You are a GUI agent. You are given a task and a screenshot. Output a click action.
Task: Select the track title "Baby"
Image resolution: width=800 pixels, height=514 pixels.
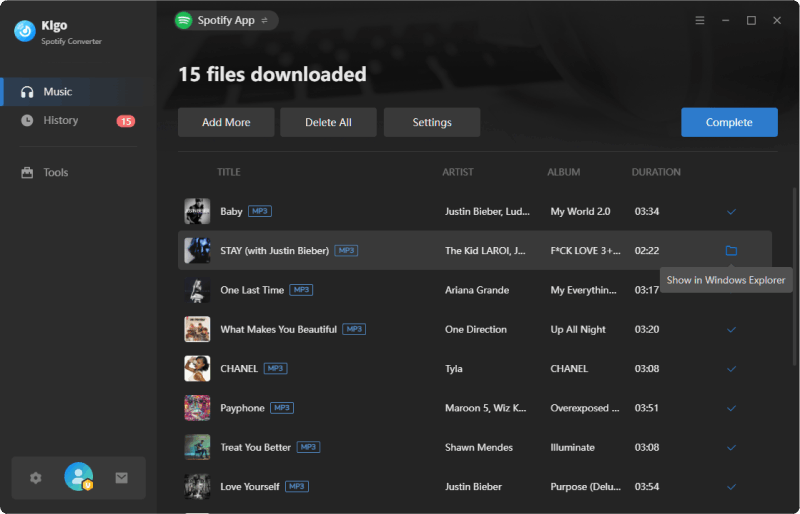coord(231,211)
